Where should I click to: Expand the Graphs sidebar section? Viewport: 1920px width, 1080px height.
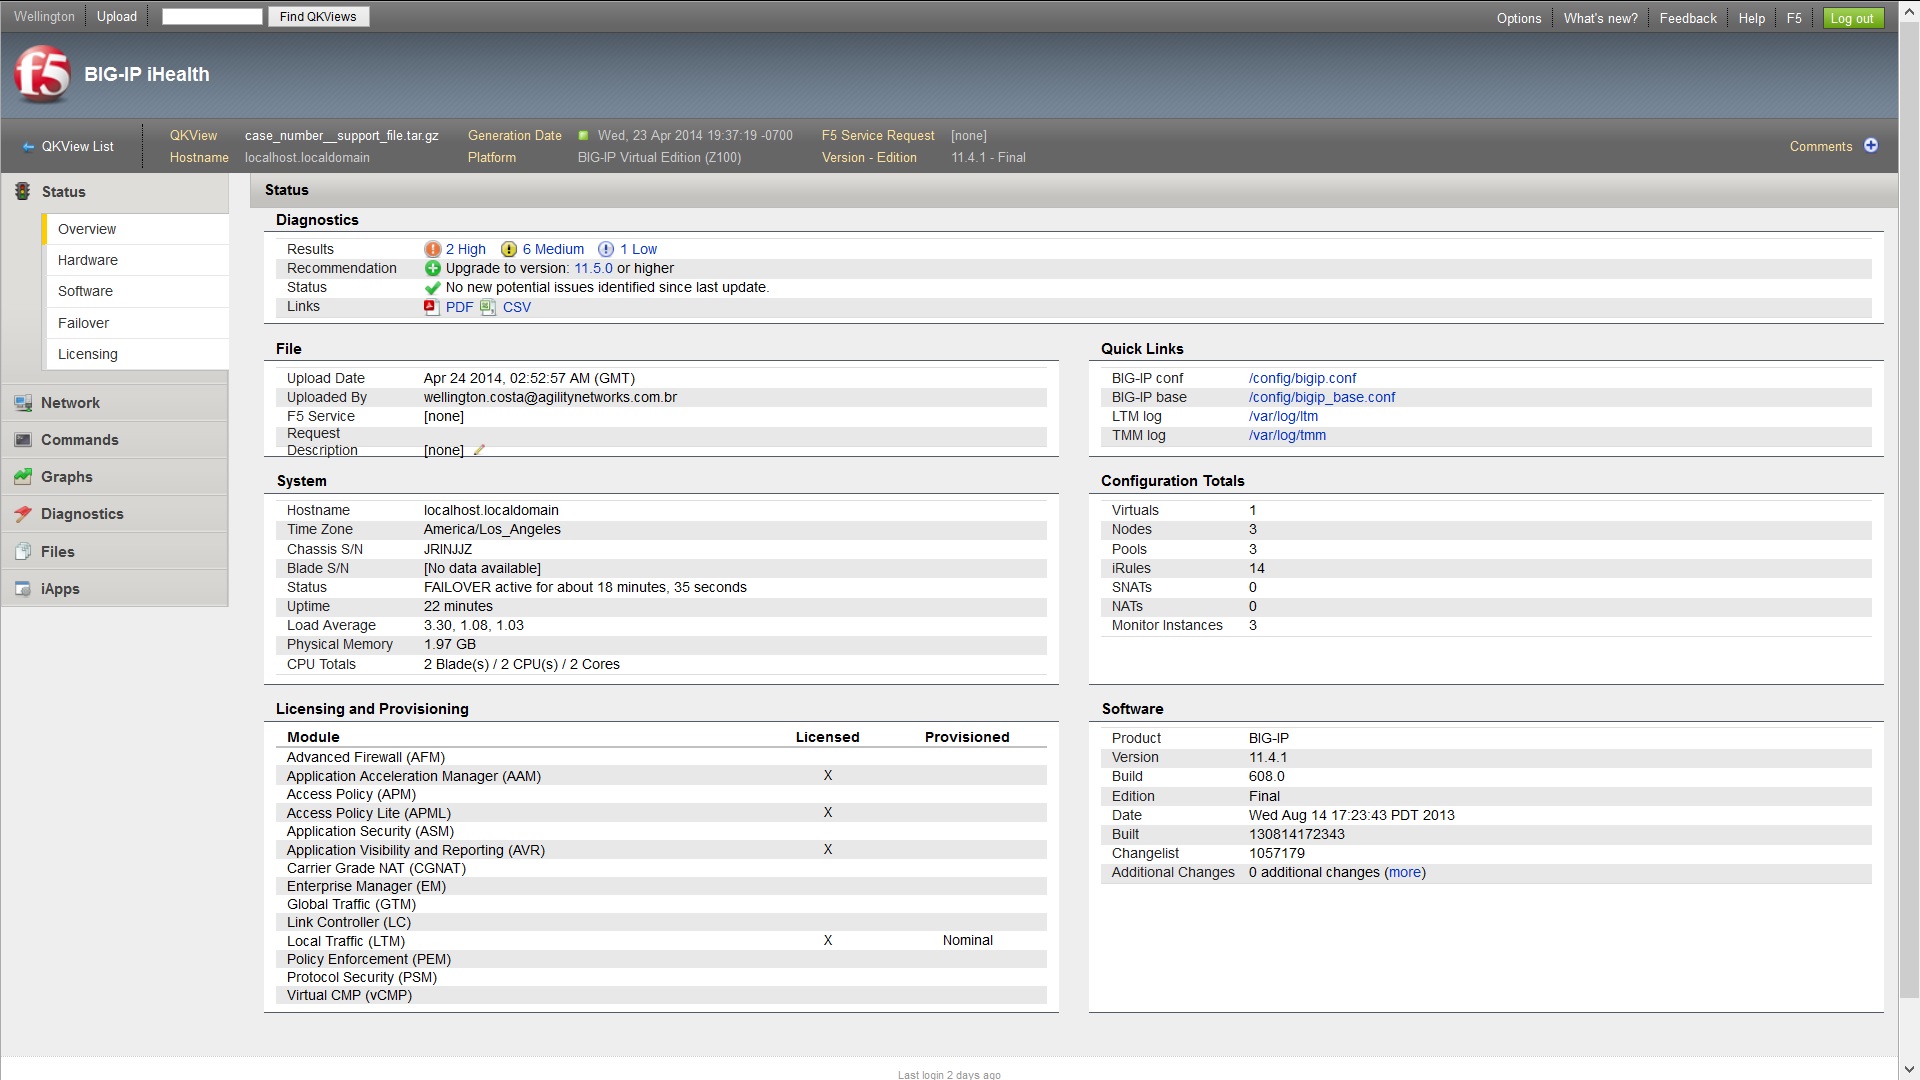tap(66, 477)
